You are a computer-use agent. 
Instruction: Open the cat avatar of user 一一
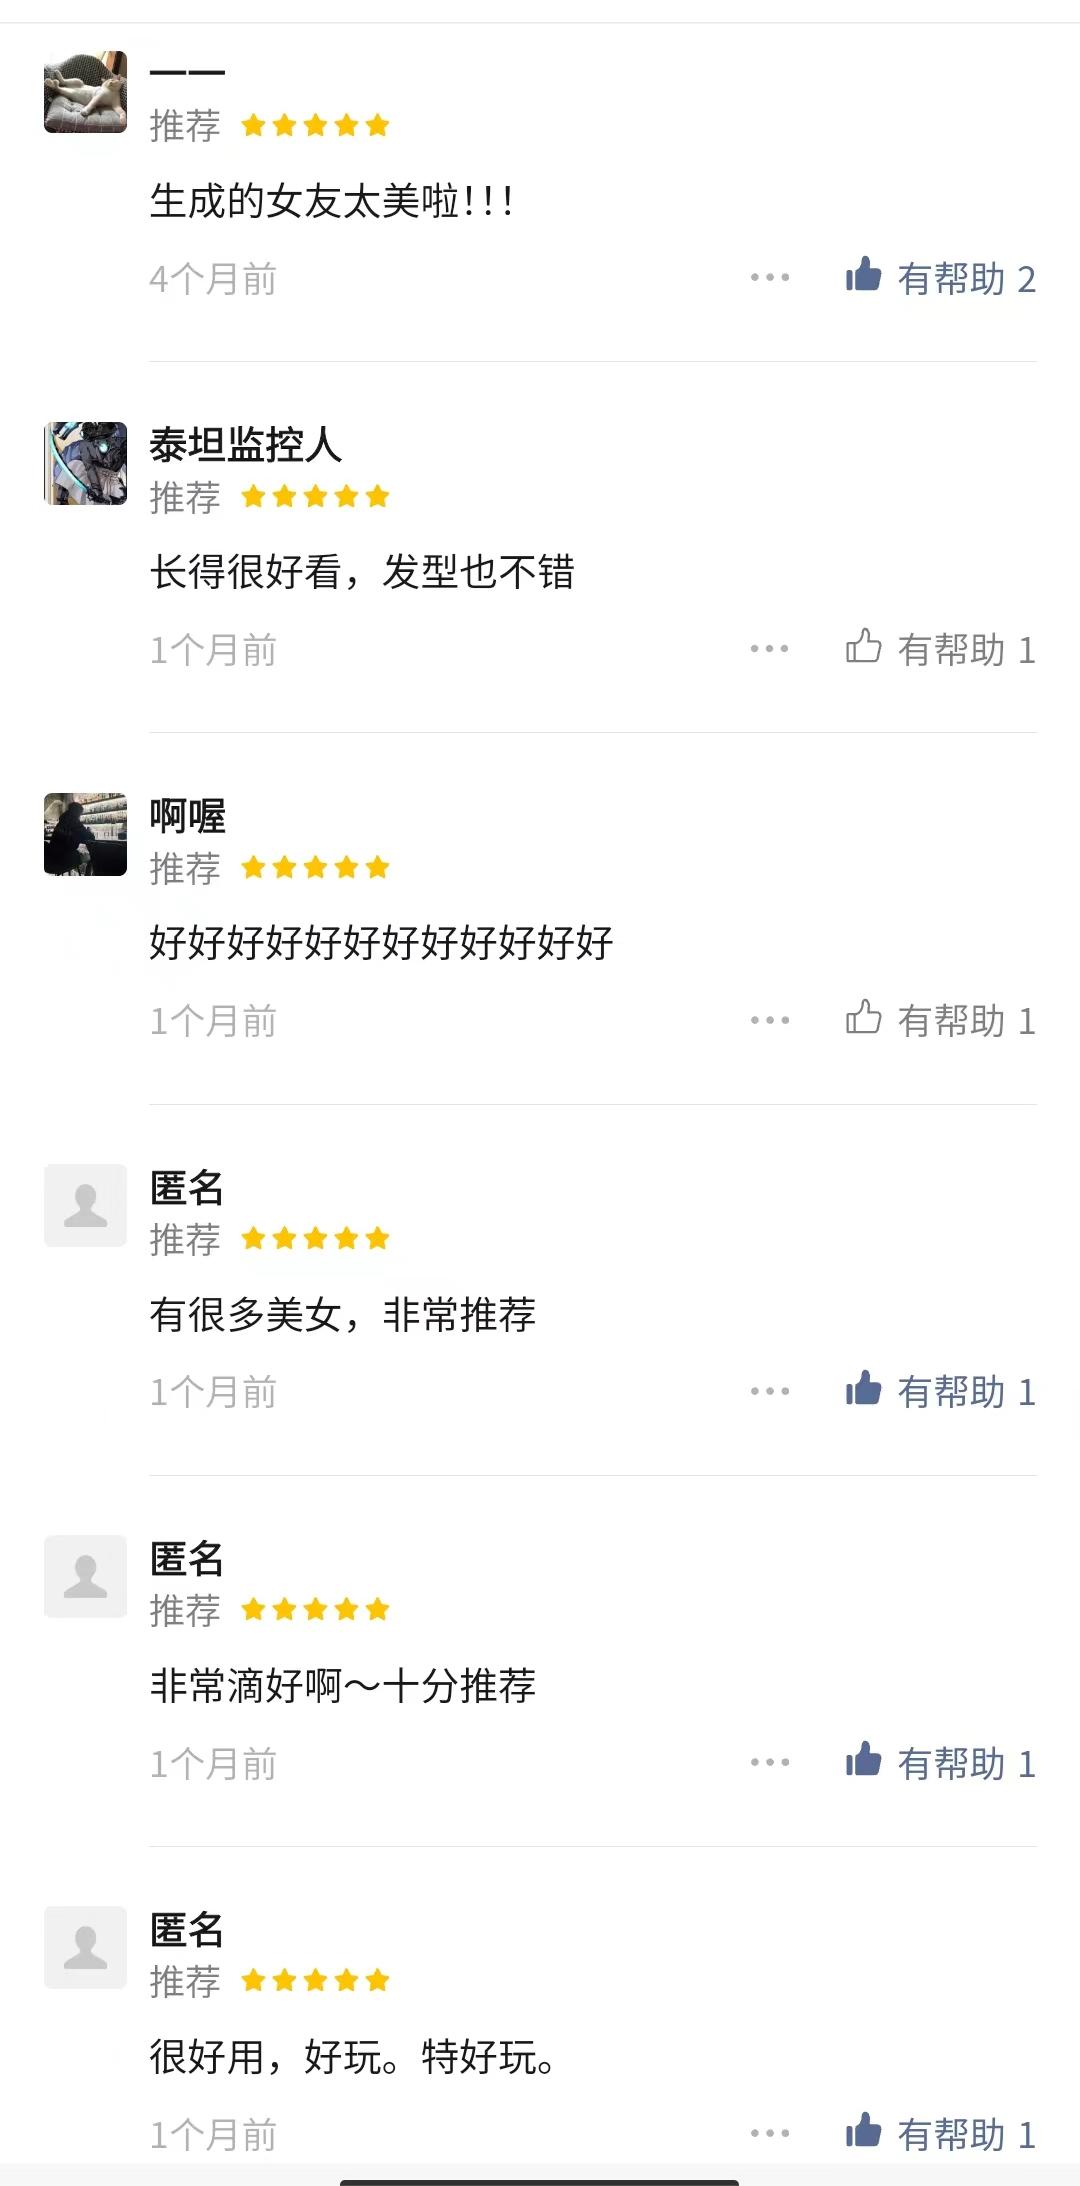86,92
